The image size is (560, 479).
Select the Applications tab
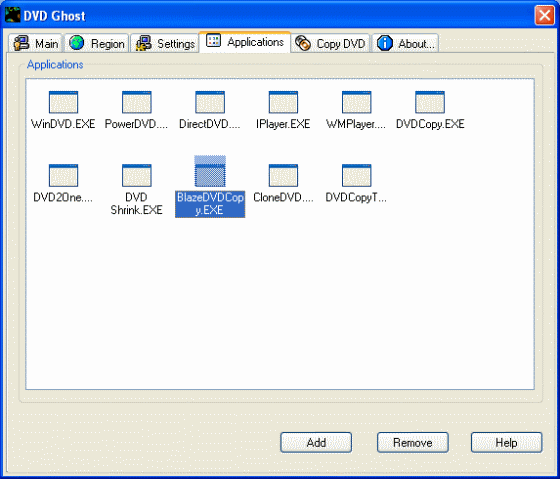click(x=245, y=42)
